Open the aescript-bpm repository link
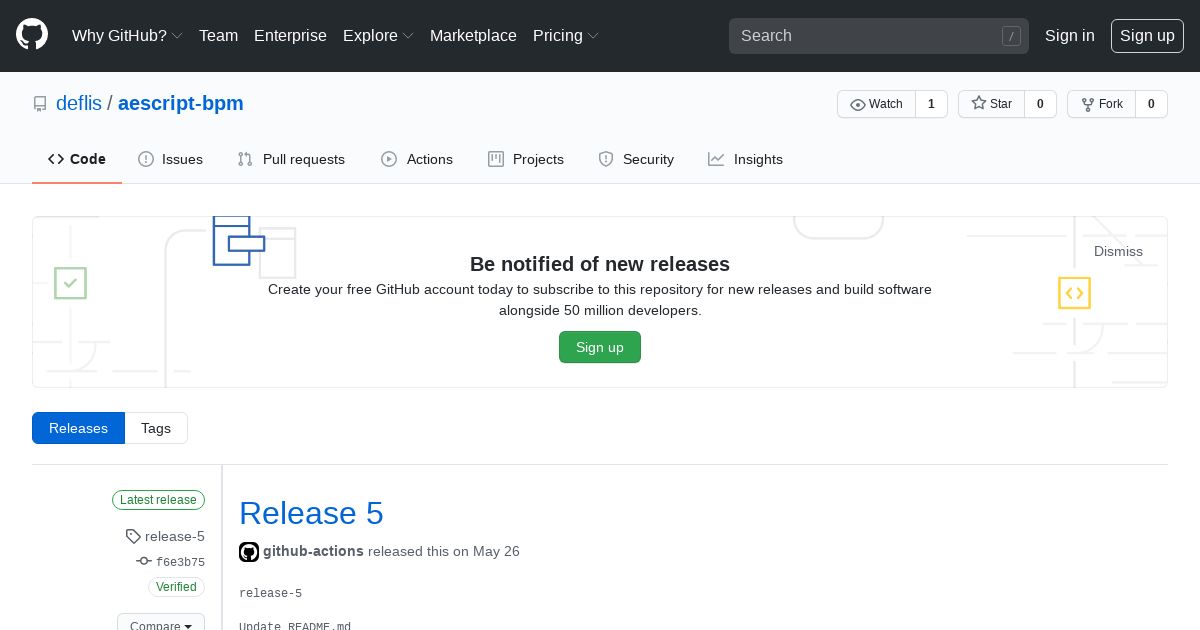The height and width of the screenshot is (630, 1200). [x=181, y=103]
